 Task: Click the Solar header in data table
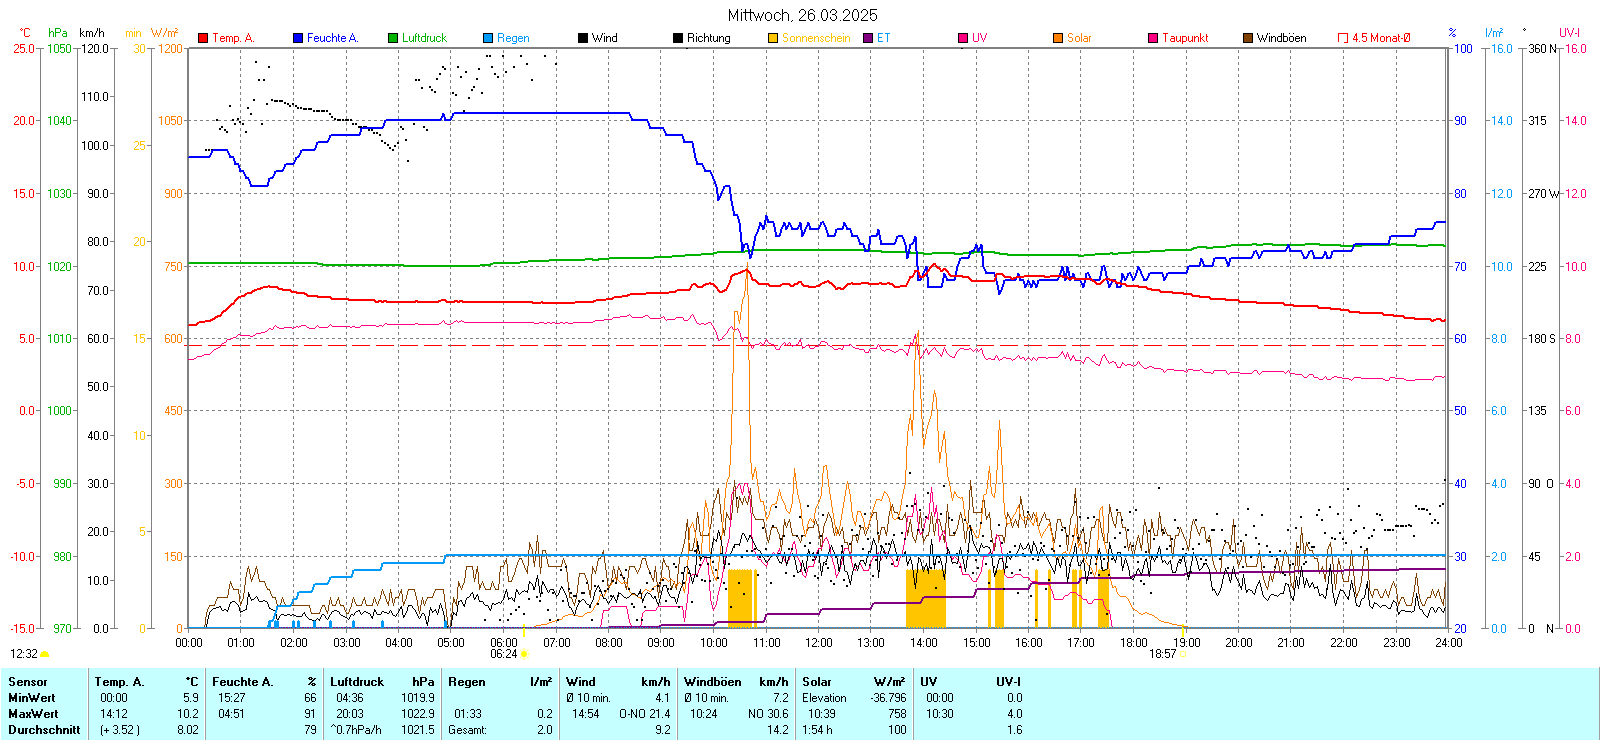817,682
